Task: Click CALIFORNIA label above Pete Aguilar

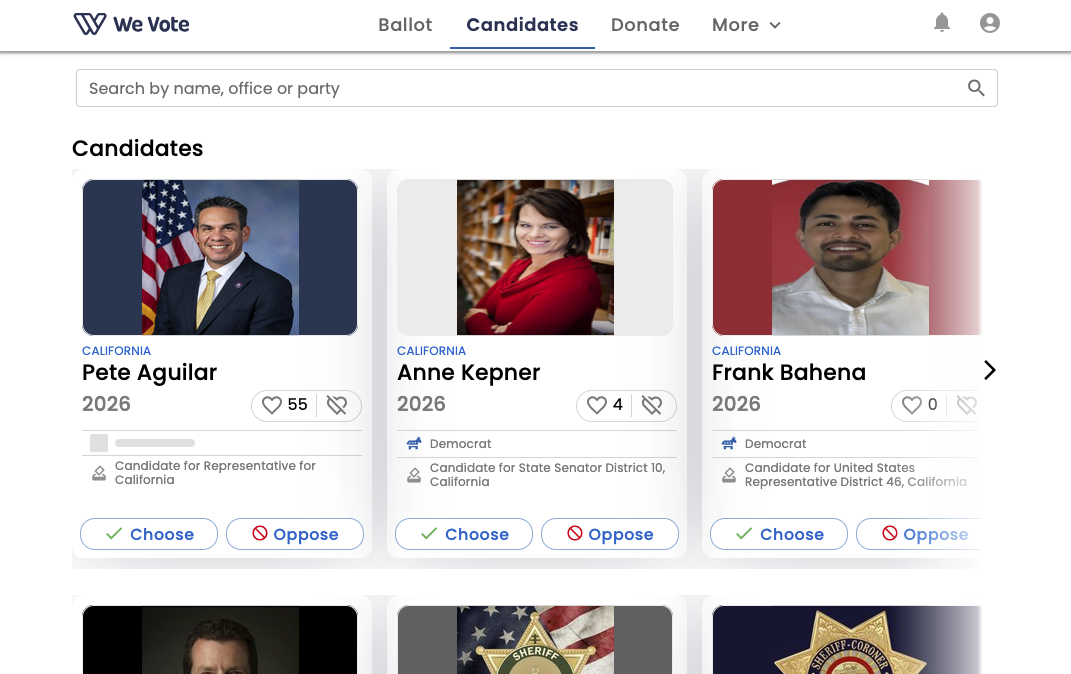Action: tap(116, 351)
